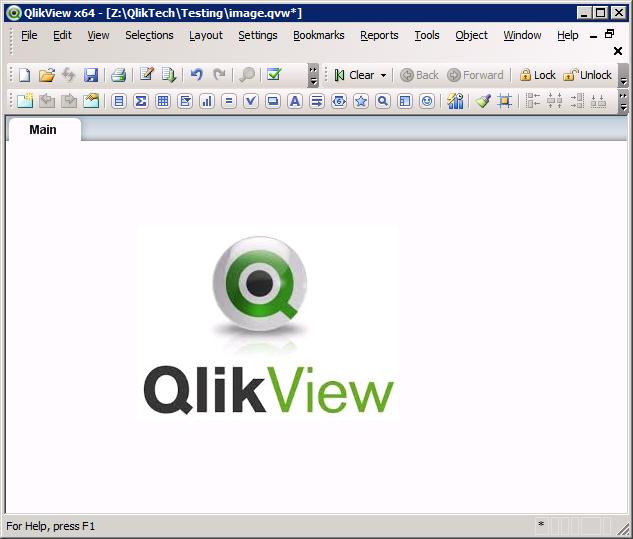Screen dimensions: 633x539
Task: Create a Chart with bar chart icon
Action: point(207,101)
